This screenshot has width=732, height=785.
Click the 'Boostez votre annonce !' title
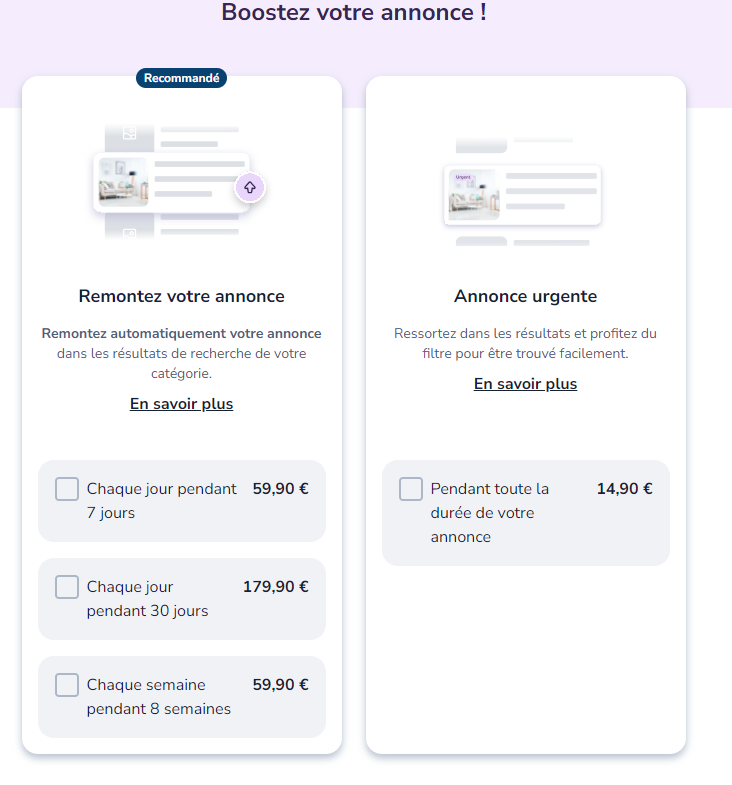click(x=354, y=13)
